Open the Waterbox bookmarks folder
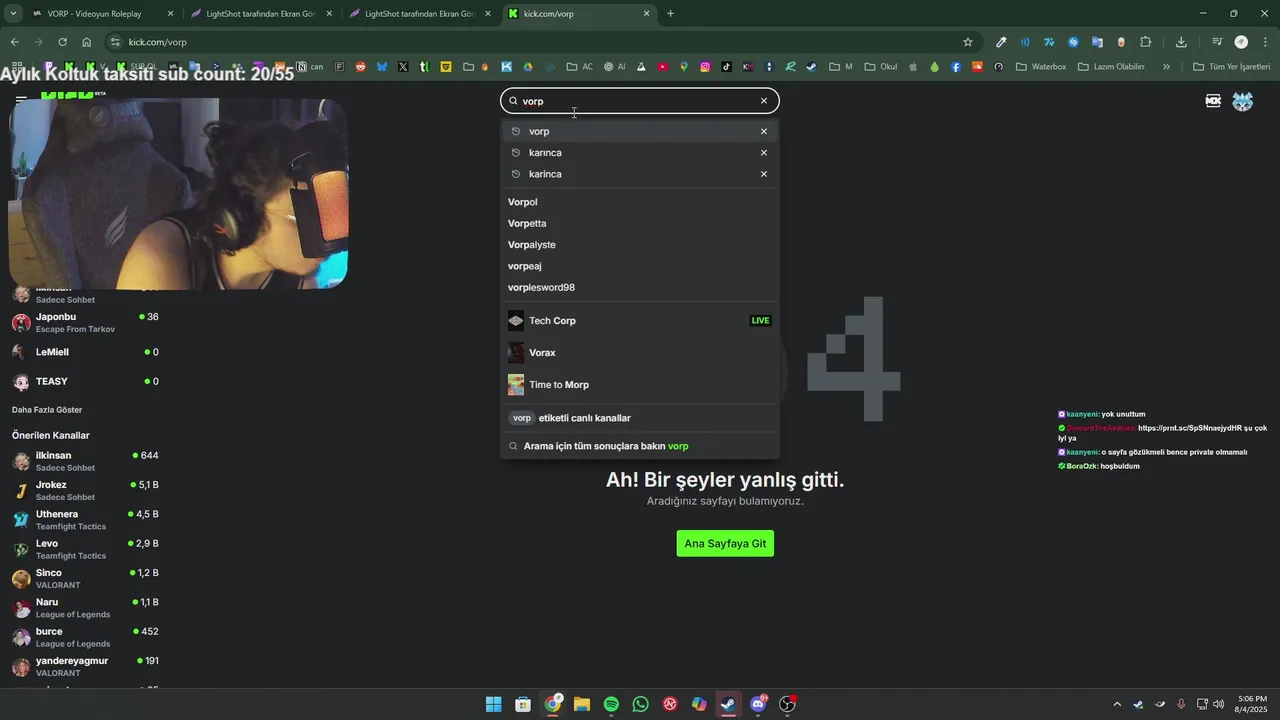Image resolution: width=1280 pixels, height=720 pixels. pyautogui.click(x=1041, y=67)
